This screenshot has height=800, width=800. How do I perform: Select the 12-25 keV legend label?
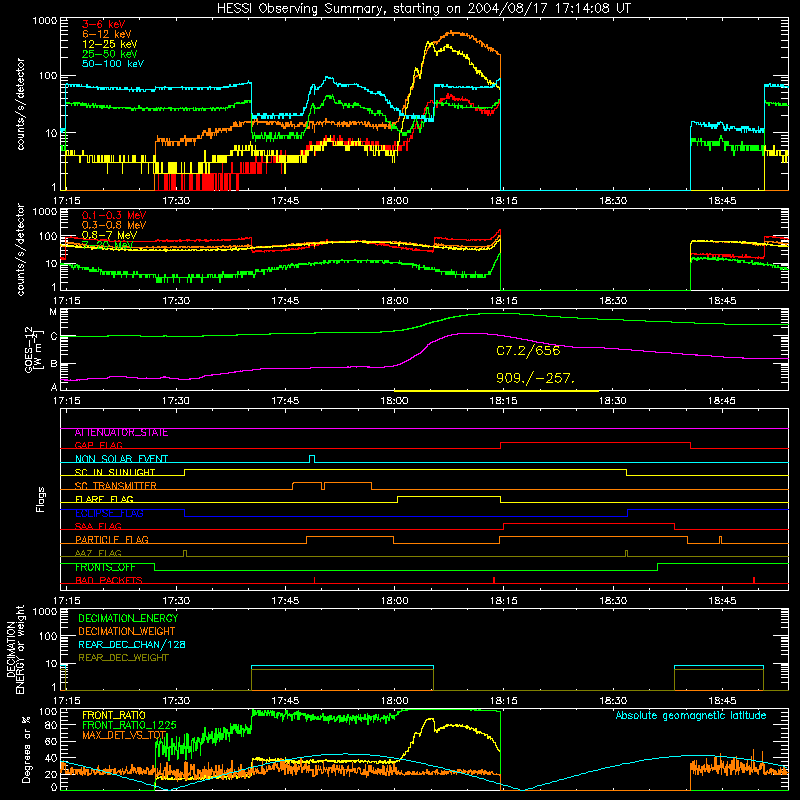tap(110, 44)
